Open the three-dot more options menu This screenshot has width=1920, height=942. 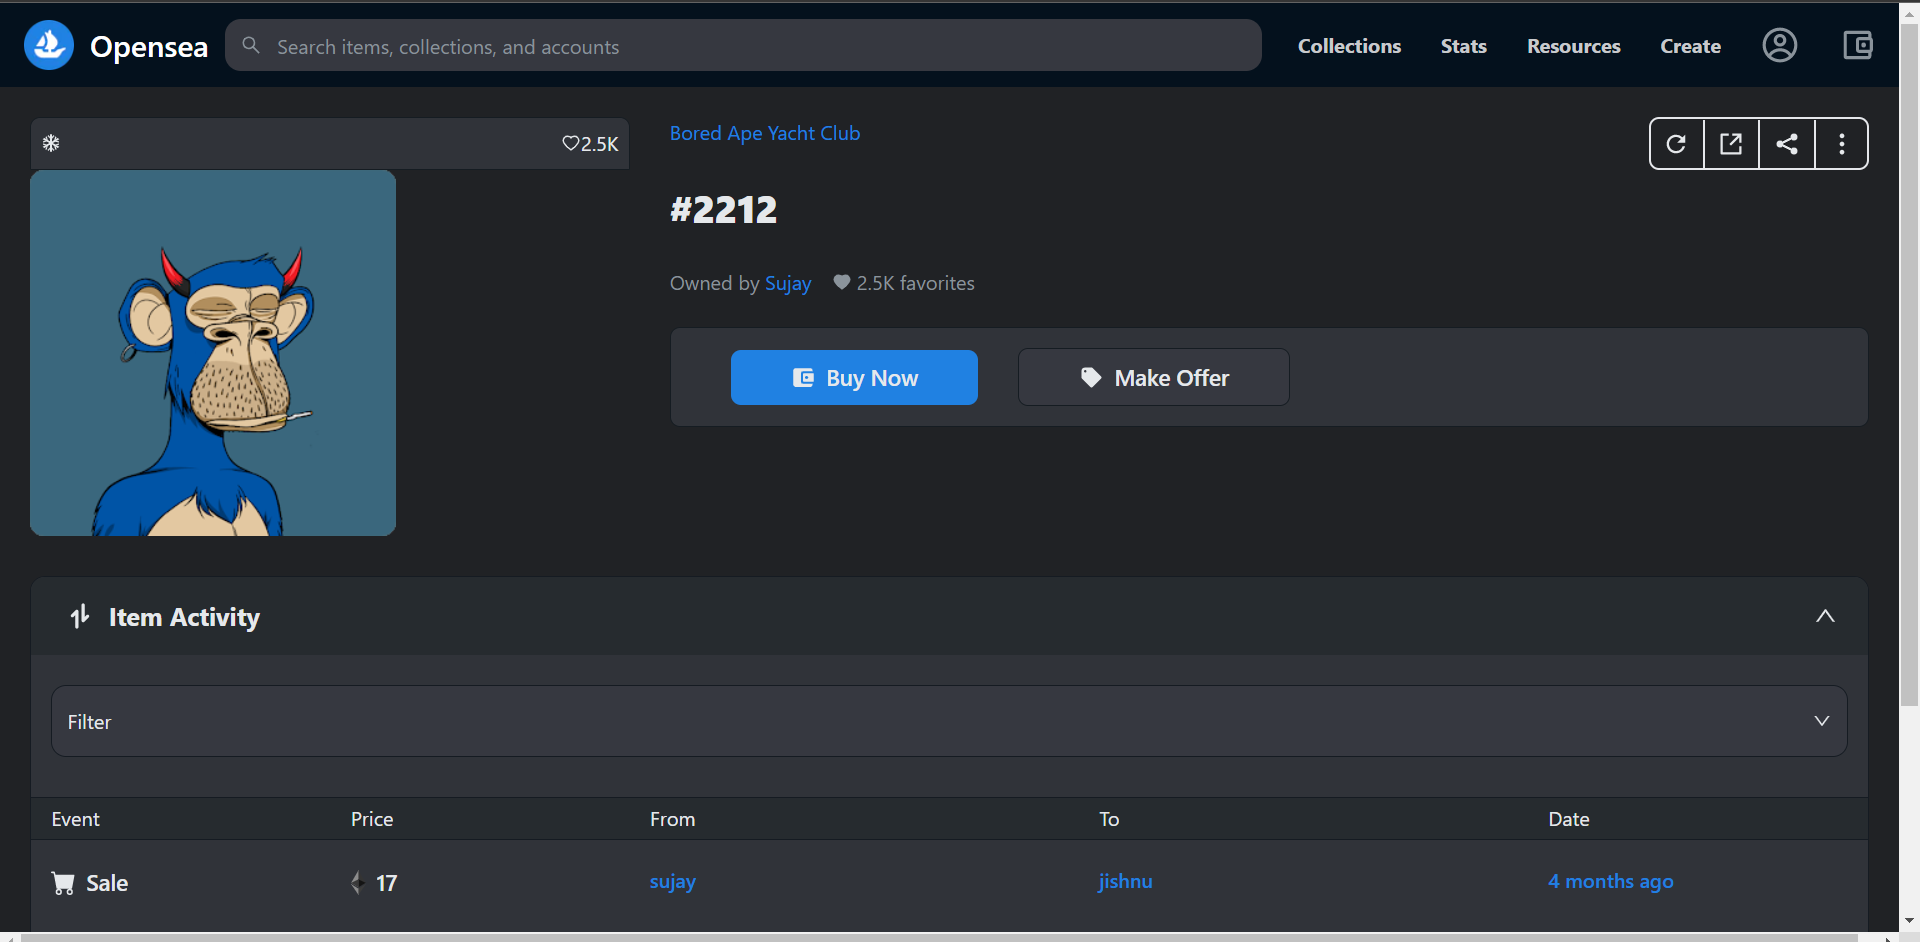[1841, 143]
